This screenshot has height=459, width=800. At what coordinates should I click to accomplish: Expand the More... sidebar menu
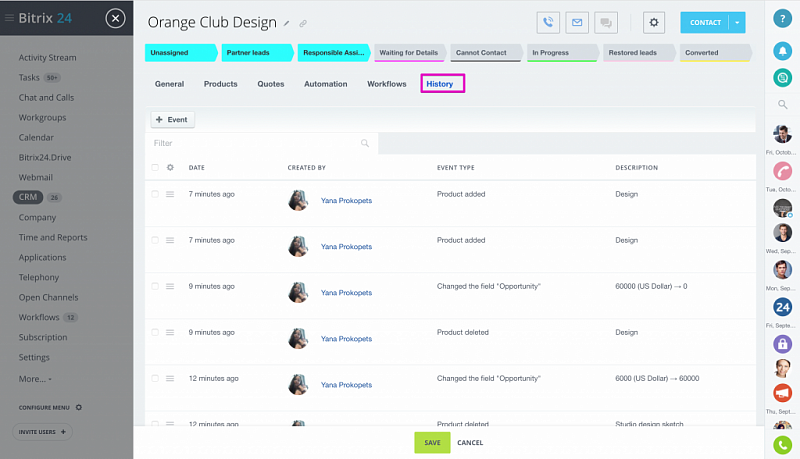pyautogui.click(x=35, y=379)
